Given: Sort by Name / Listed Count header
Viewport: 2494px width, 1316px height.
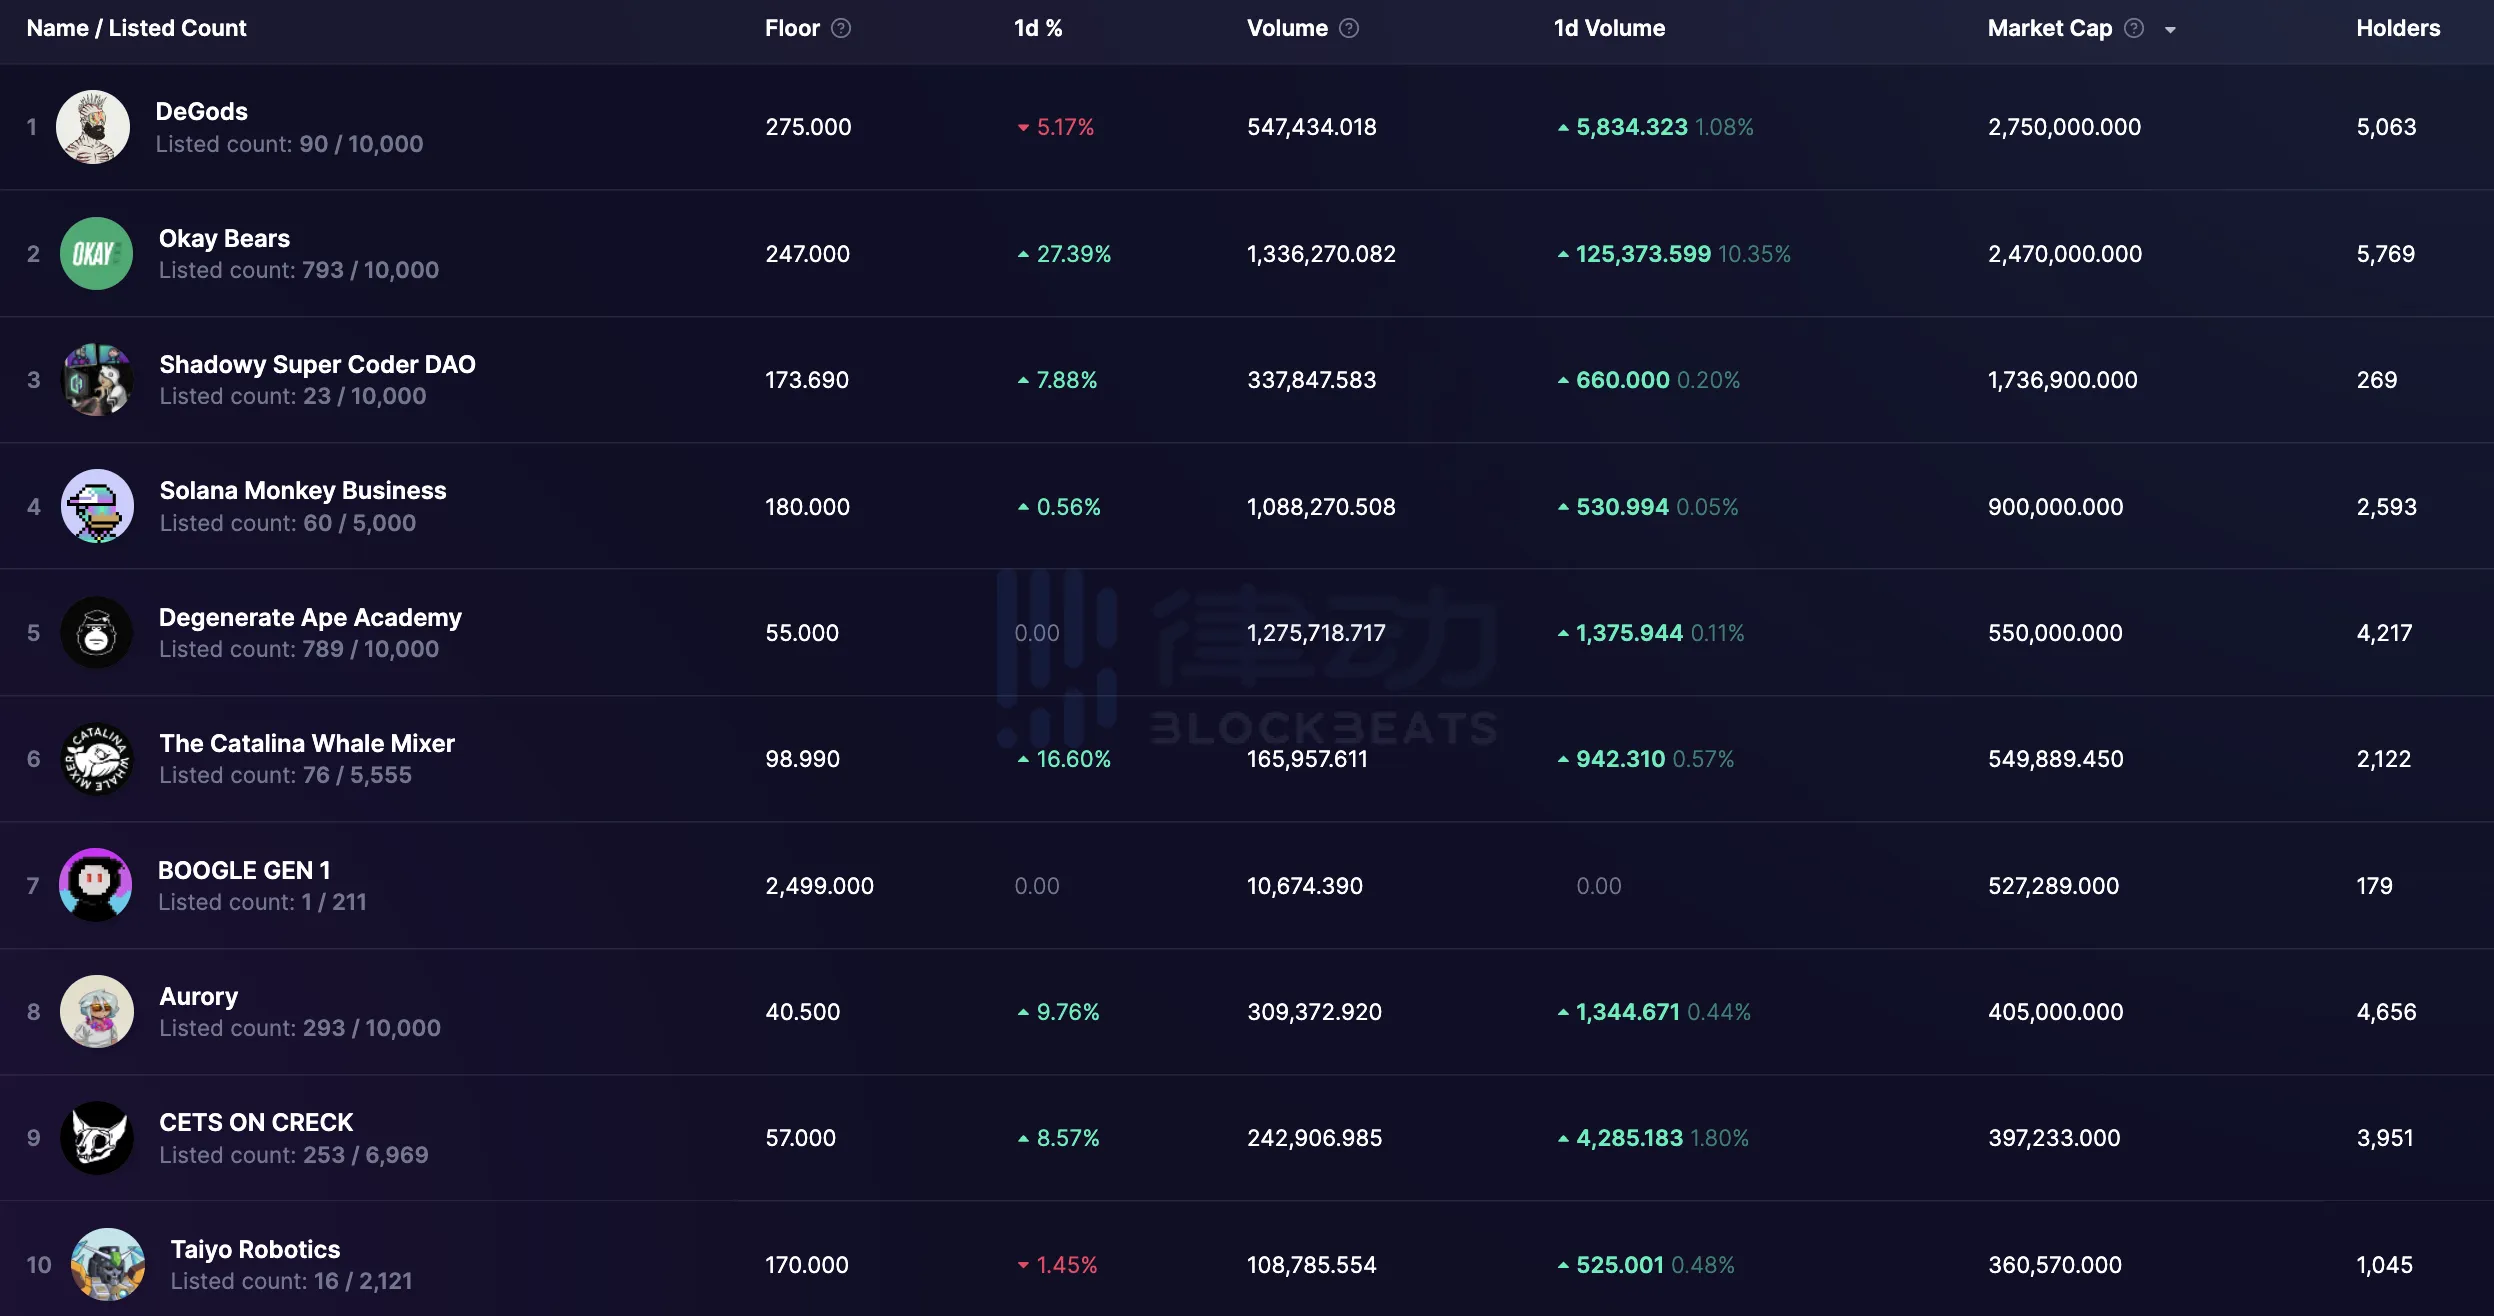Looking at the screenshot, I should [136, 28].
